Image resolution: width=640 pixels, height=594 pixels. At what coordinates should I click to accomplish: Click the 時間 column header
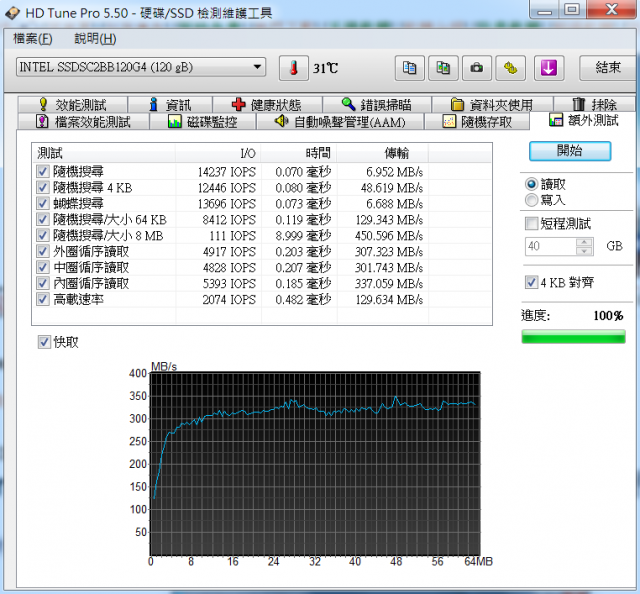coord(299,153)
